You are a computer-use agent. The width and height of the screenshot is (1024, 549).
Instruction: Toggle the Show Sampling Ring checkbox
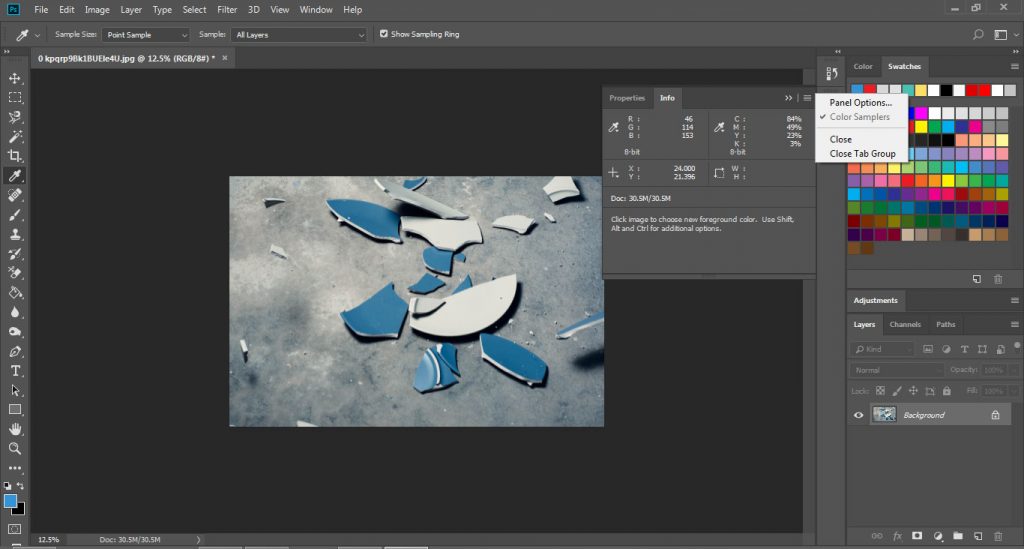point(384,34)
